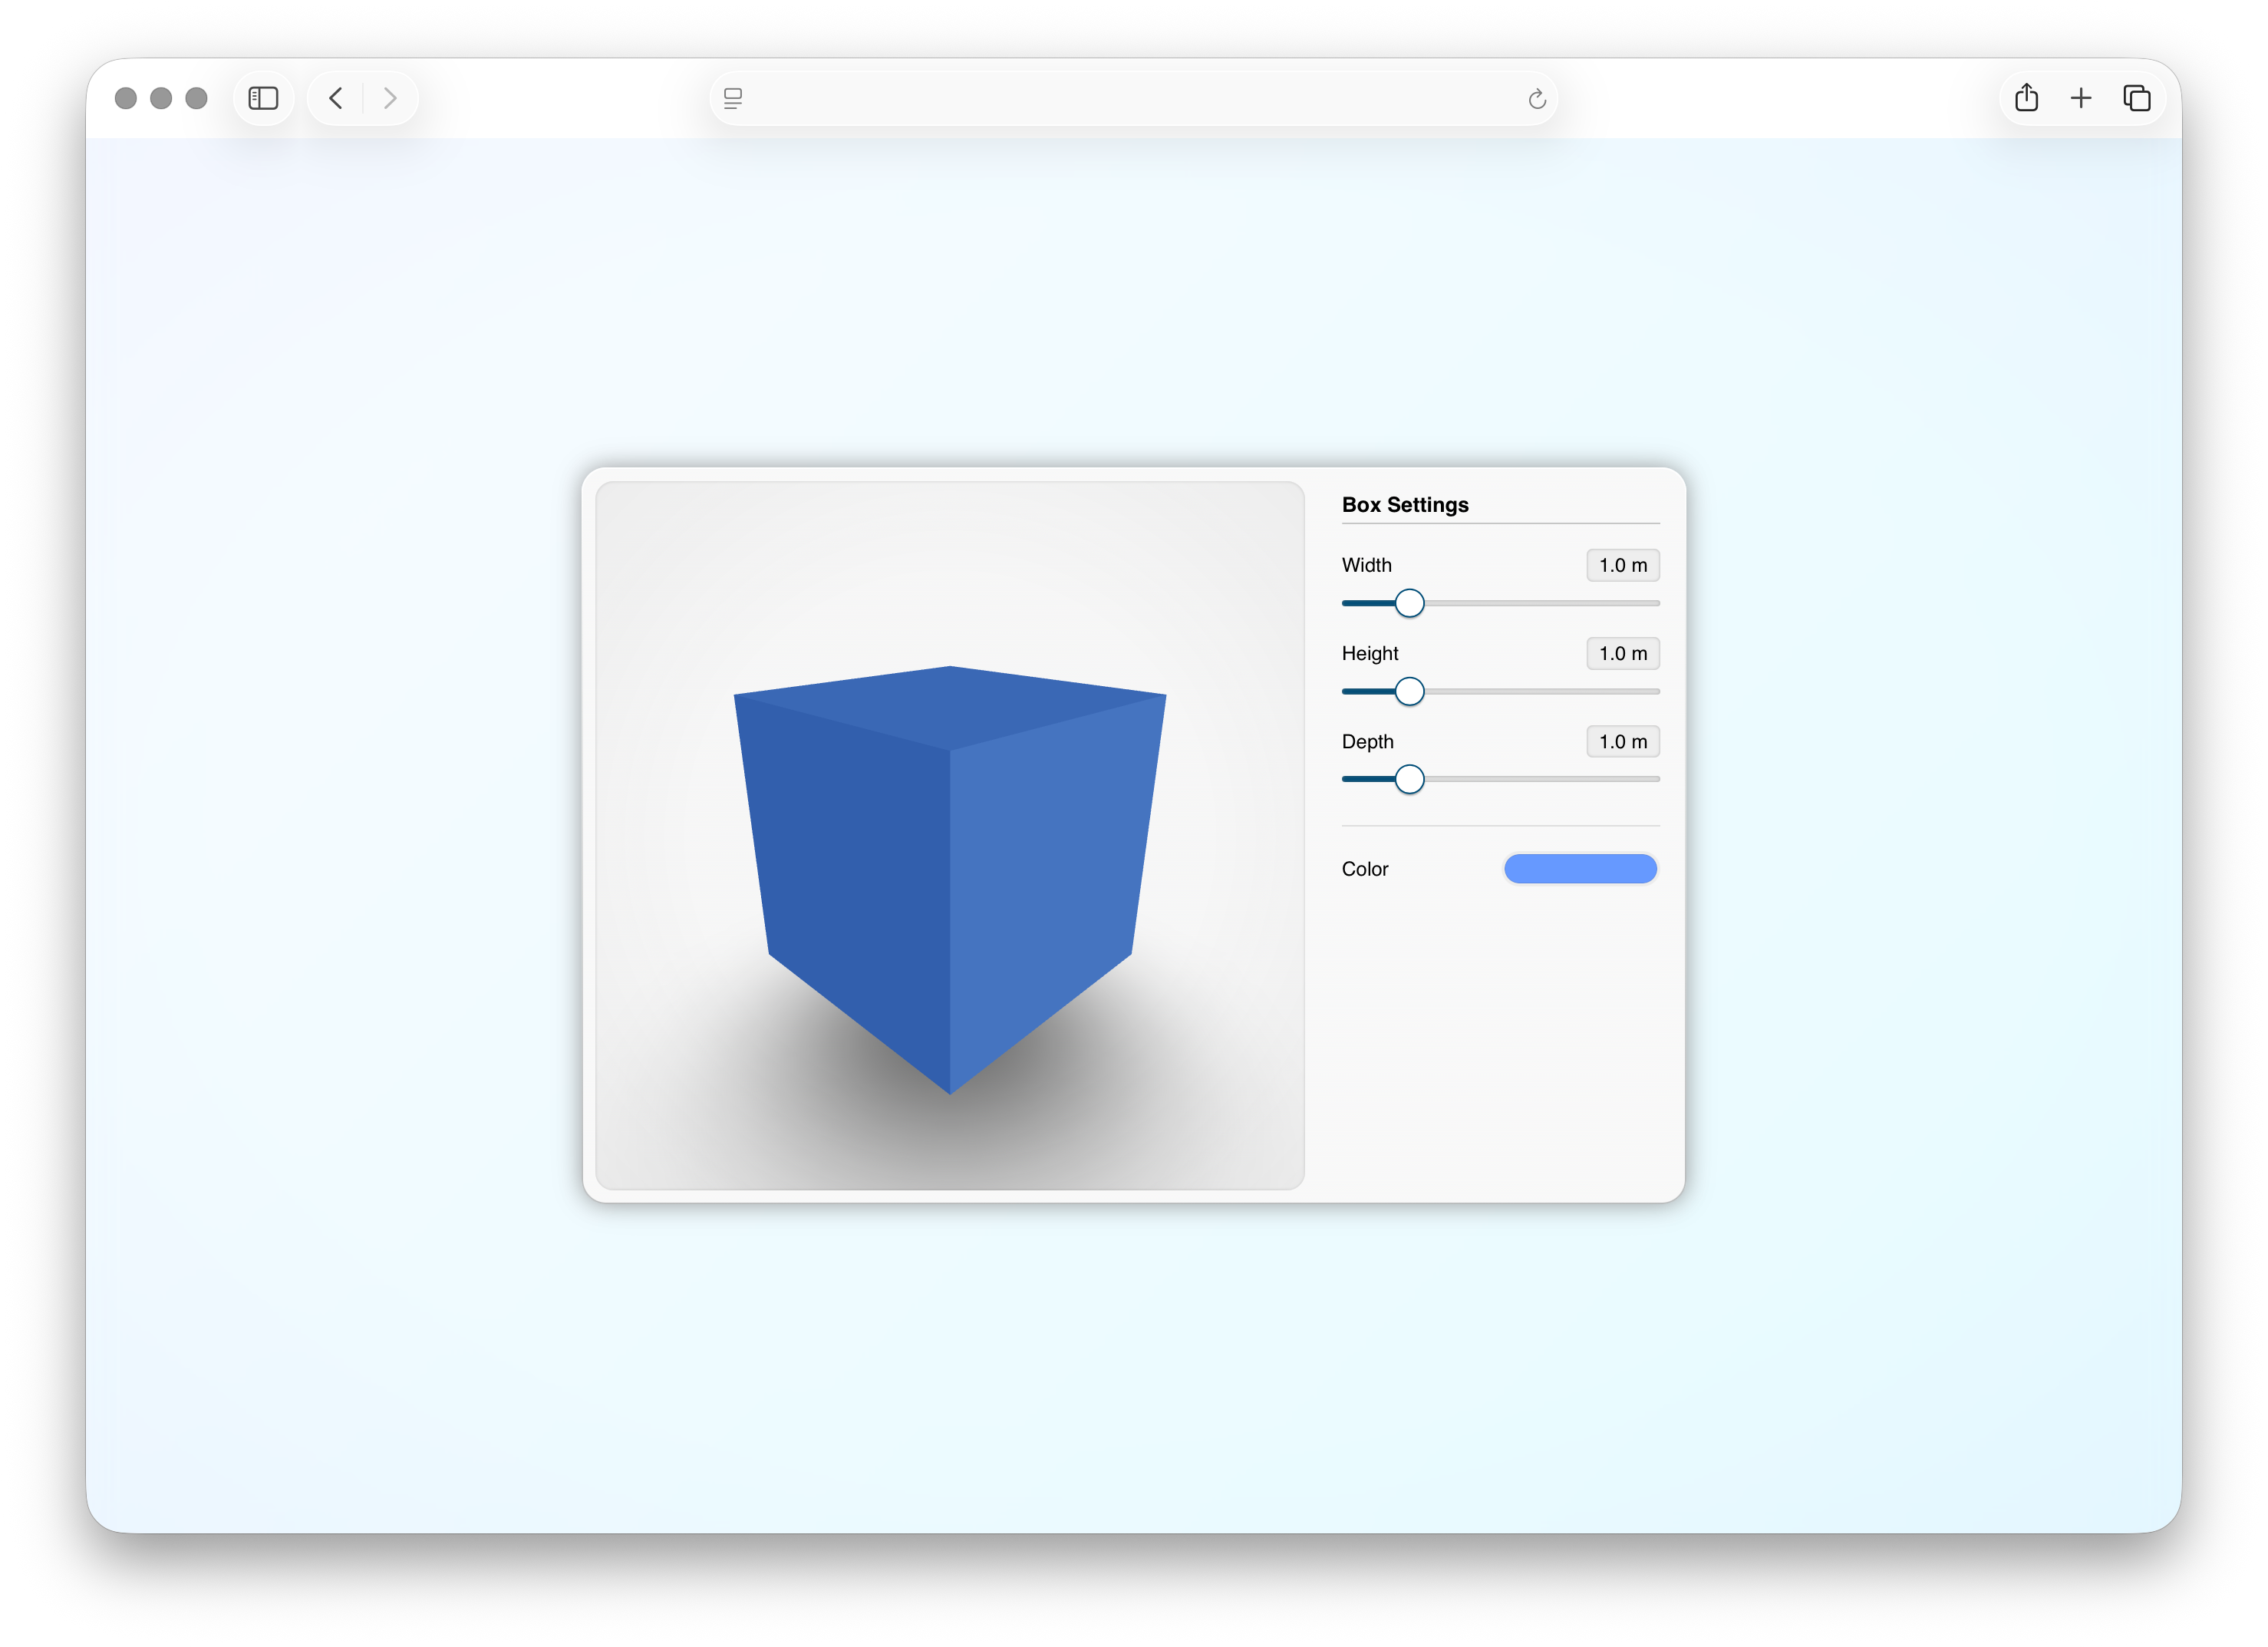Add a new tab with plus icon

point(2081,98)
